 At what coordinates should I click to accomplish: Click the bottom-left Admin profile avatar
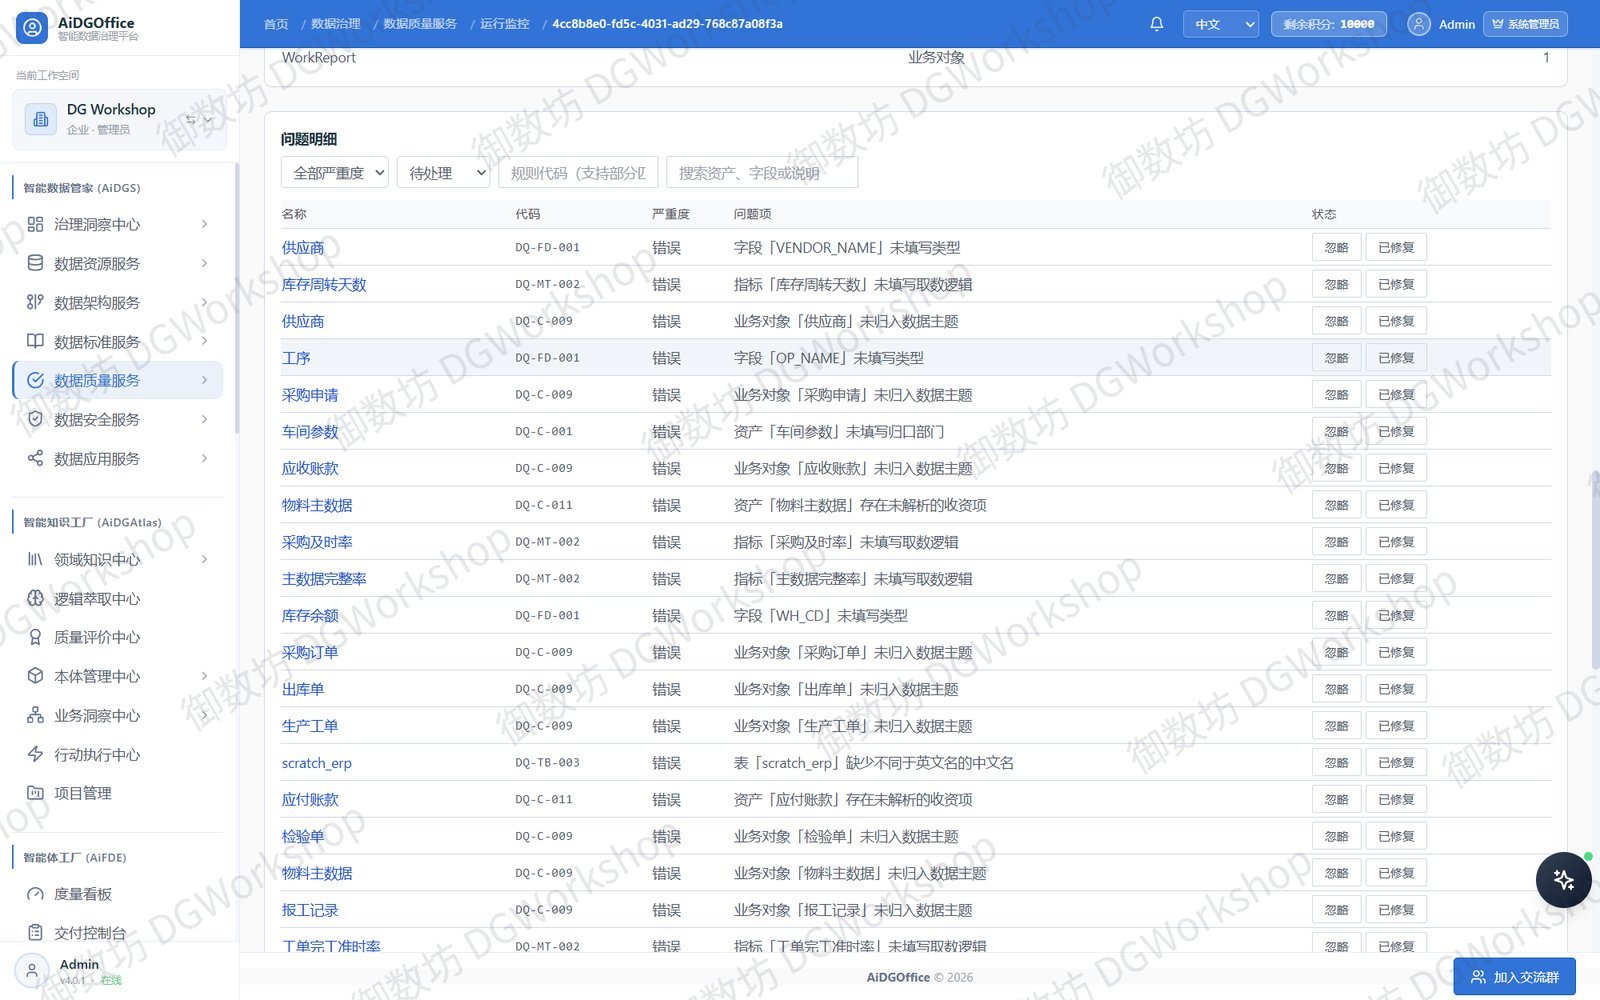click(x=32, y=971)
